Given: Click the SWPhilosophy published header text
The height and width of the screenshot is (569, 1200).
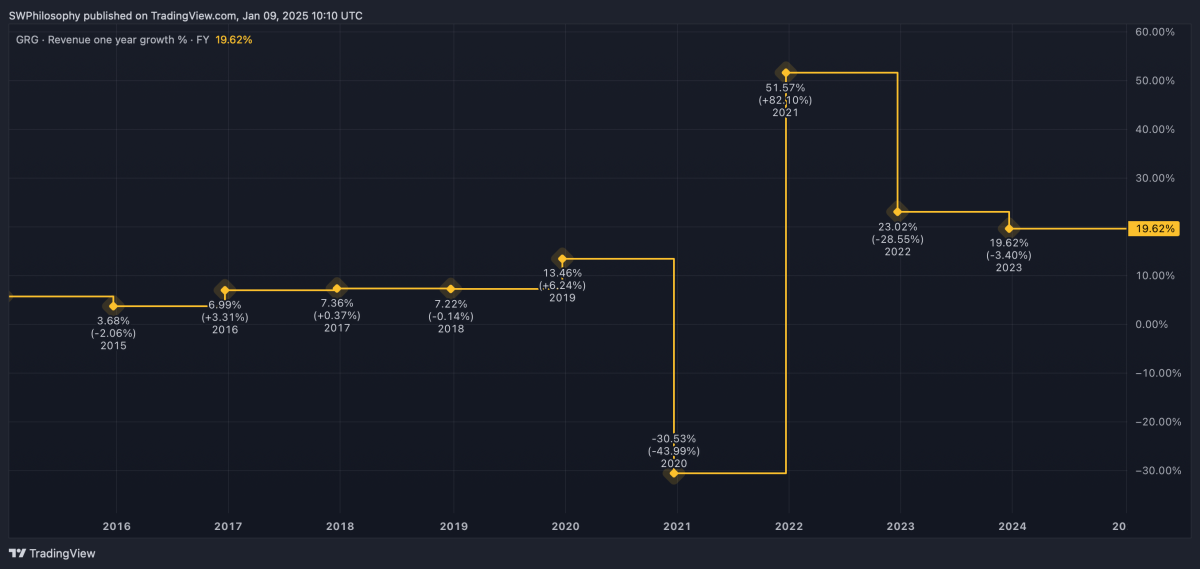Looking at the screenshot, I should [x=185, y=16].
